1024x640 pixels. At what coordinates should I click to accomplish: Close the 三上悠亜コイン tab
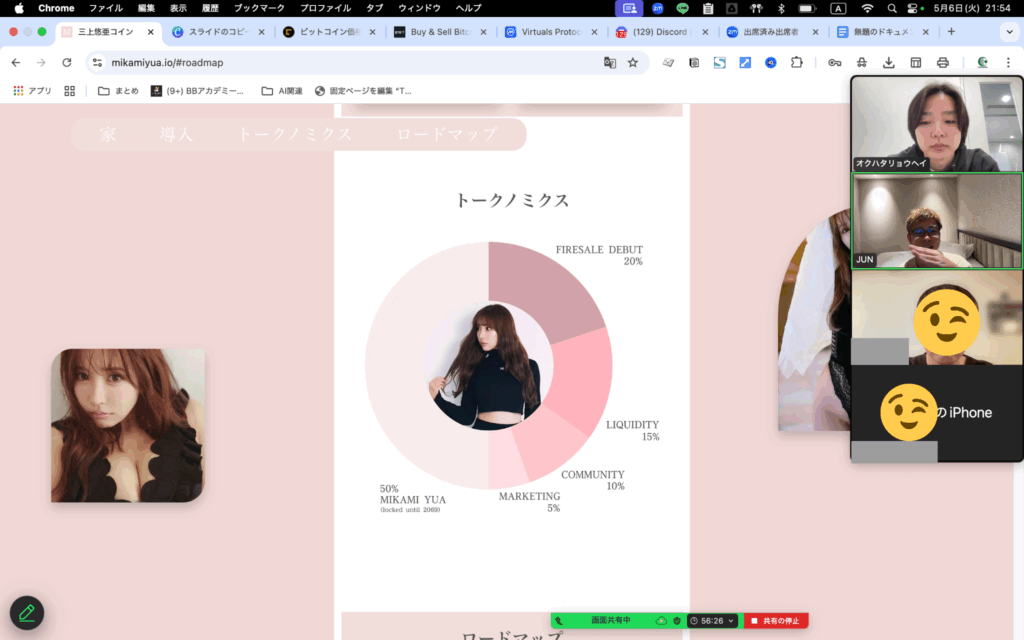[151, 31]
